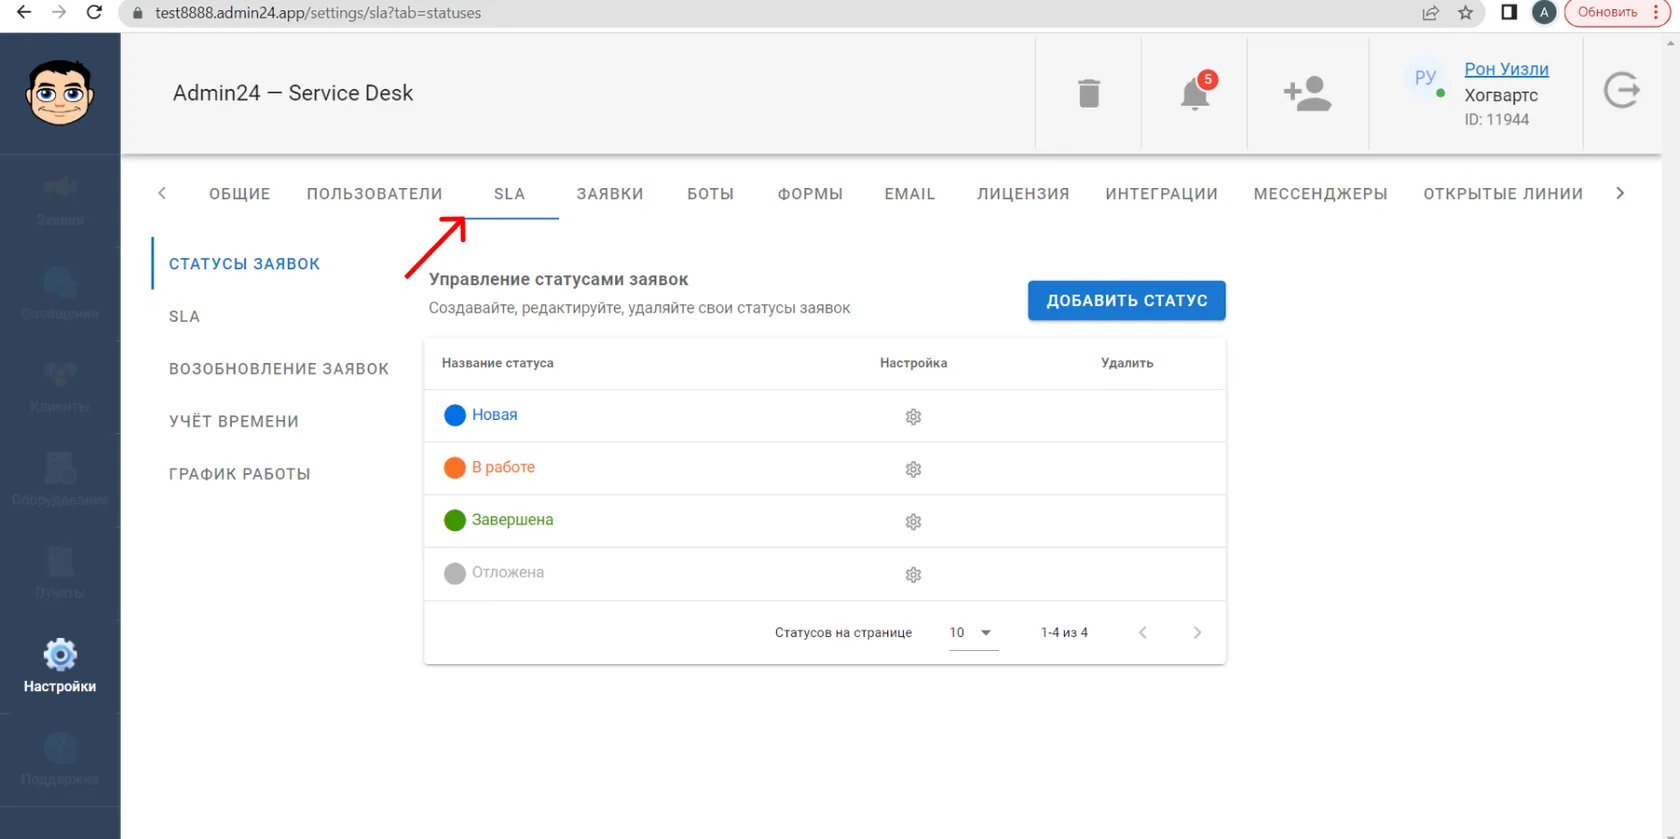Open the Рон Уизли profile link

click(1507, 69)
